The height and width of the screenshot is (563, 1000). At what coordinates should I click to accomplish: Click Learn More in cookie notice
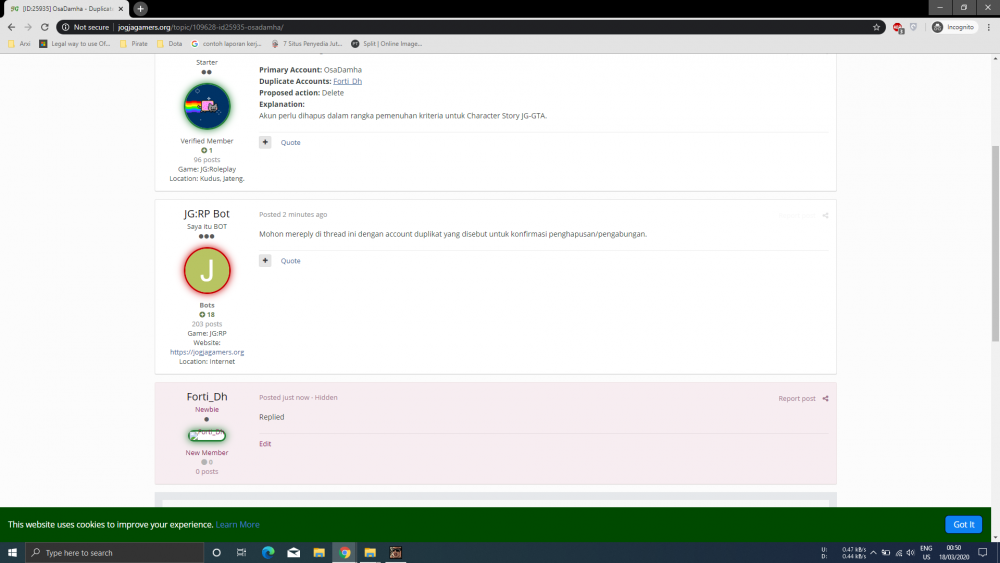coord(237,525)
